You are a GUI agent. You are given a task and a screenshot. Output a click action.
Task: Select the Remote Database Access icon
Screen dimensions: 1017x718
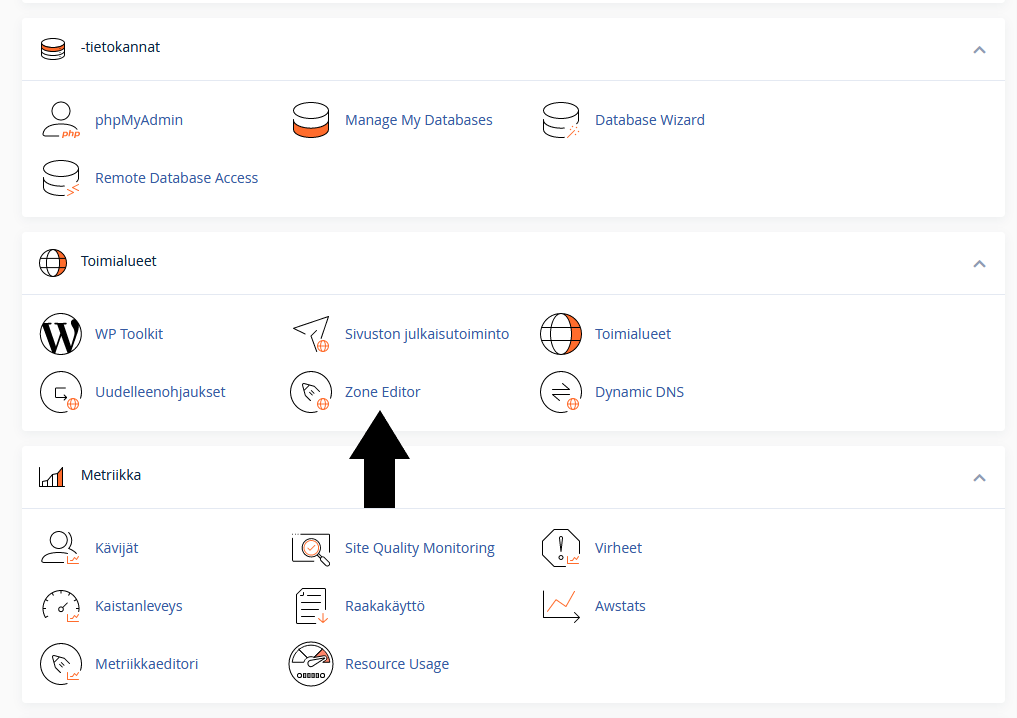pos(60,178)
